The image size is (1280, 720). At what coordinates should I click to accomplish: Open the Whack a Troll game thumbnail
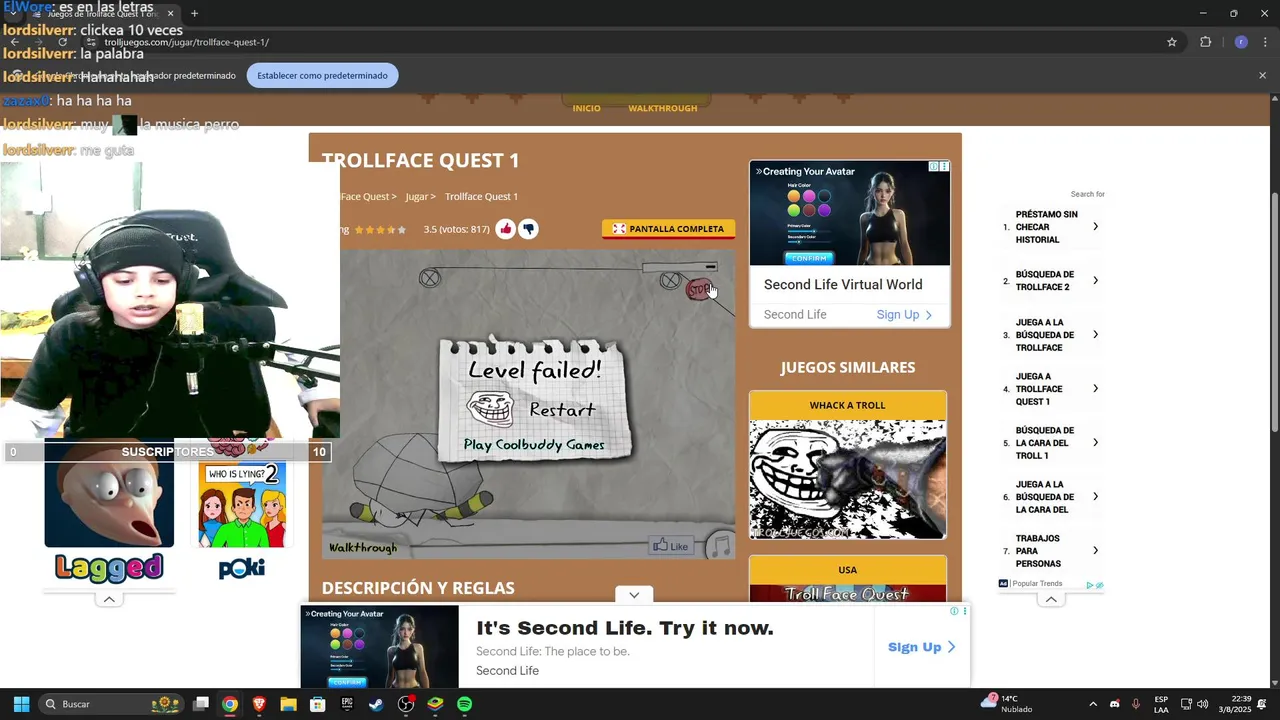tap(848, 479)
